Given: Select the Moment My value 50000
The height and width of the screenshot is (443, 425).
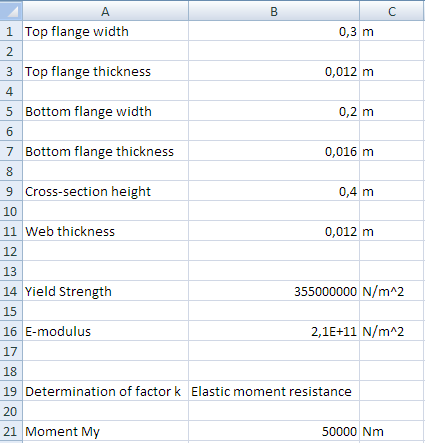Looking at the screenshot, I should [x=274, y=431].
